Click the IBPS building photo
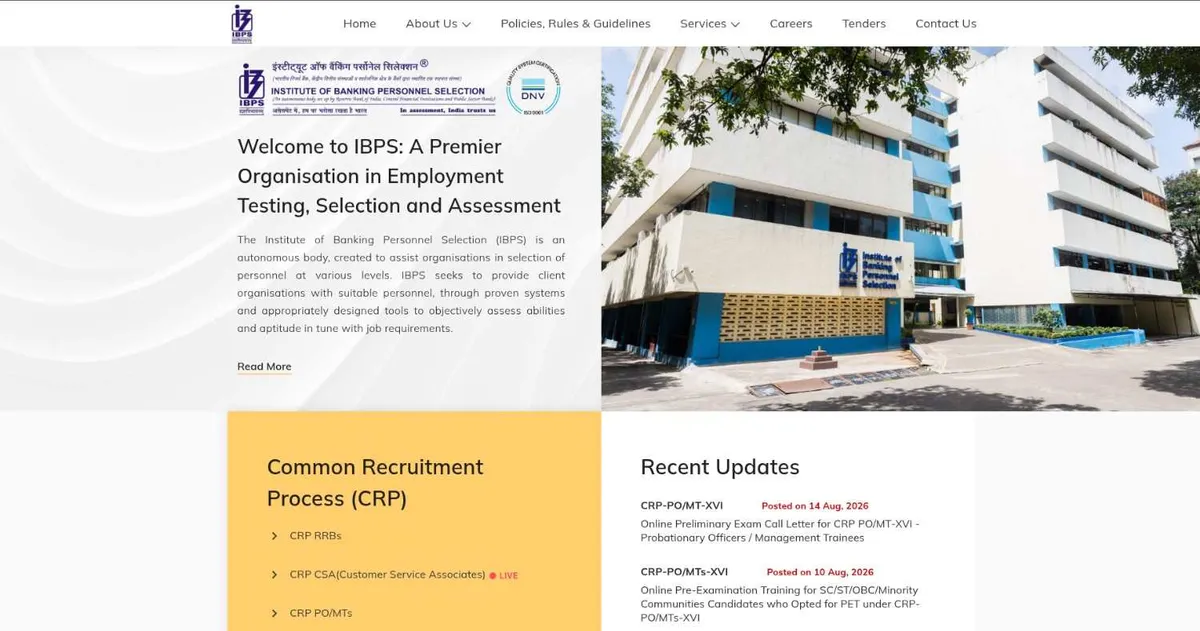The width and height of the screenshot is (1200, 631). point(900,229)
